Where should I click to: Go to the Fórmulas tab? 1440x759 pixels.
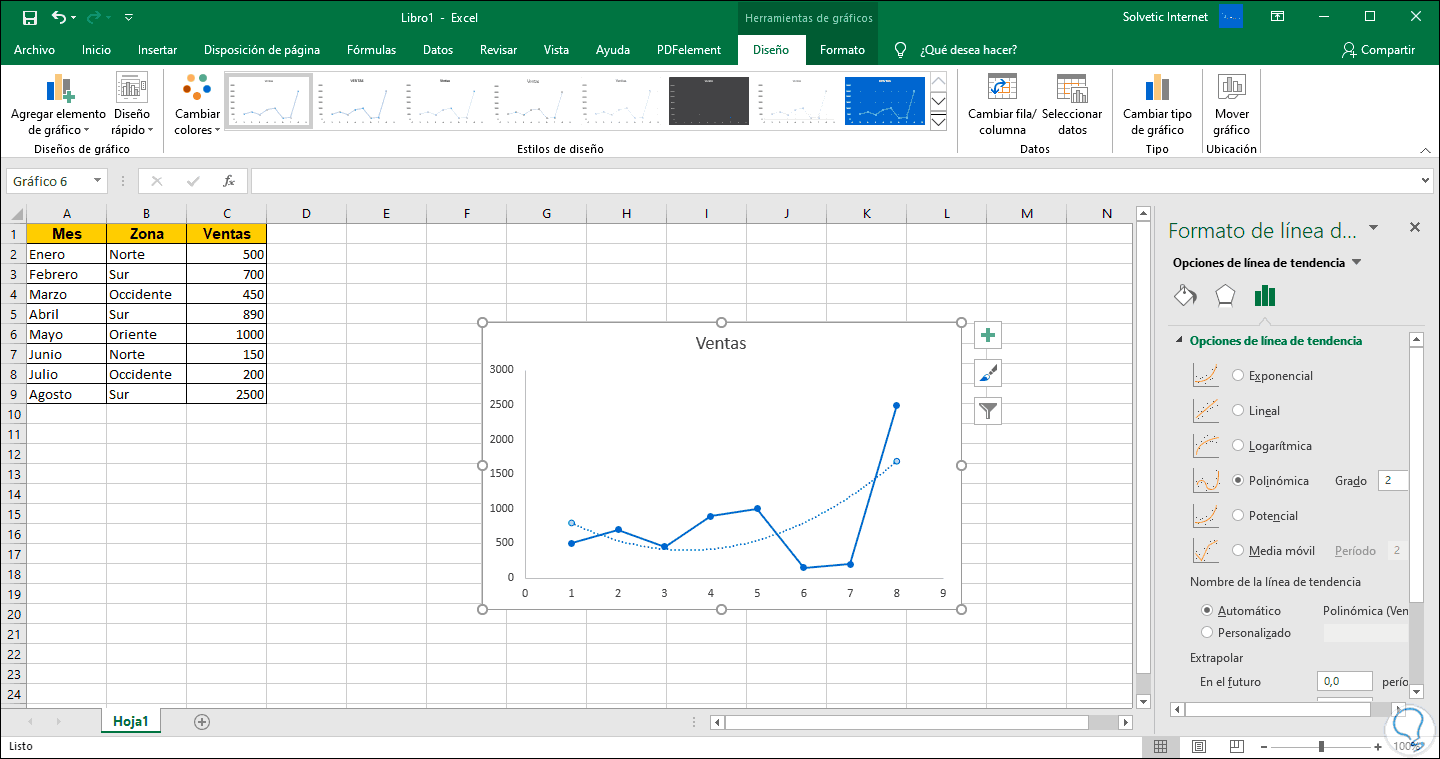[371, 50]
